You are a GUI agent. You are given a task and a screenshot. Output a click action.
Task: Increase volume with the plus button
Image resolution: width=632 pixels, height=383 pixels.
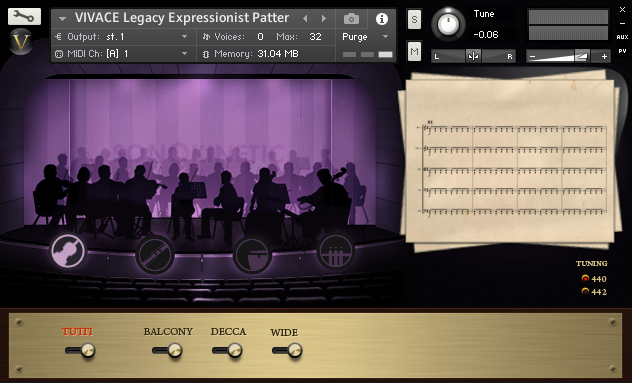604,57
